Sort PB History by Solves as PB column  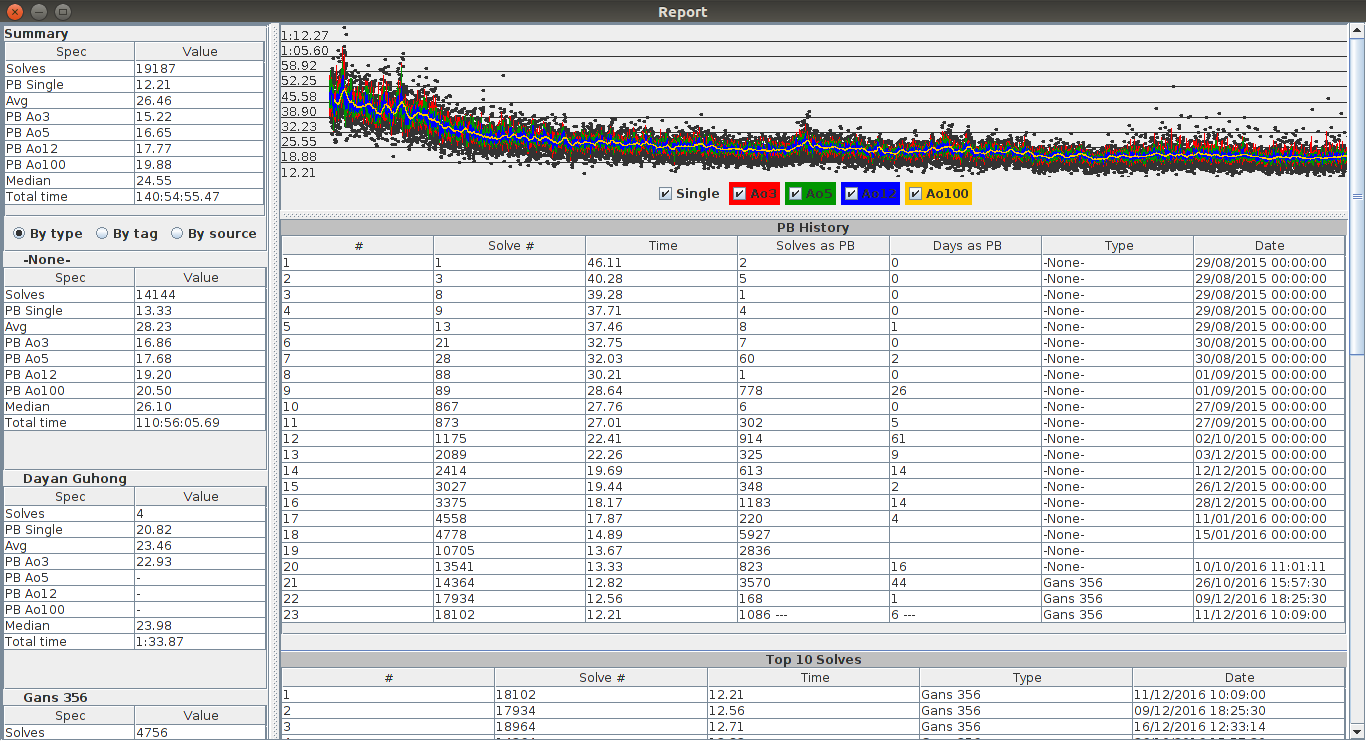(x=813, y=245)
